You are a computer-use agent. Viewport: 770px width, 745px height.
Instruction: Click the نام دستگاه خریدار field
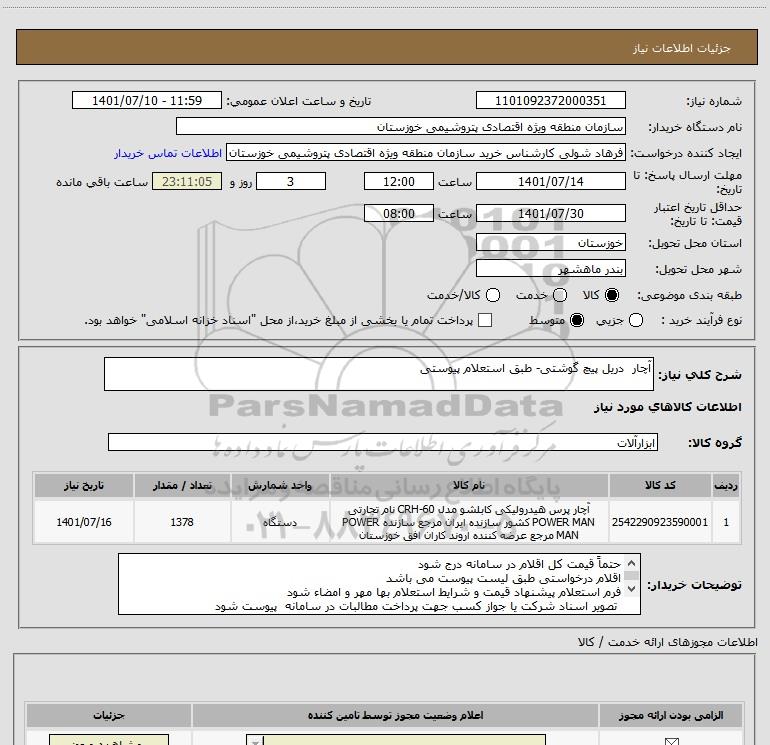401,127
